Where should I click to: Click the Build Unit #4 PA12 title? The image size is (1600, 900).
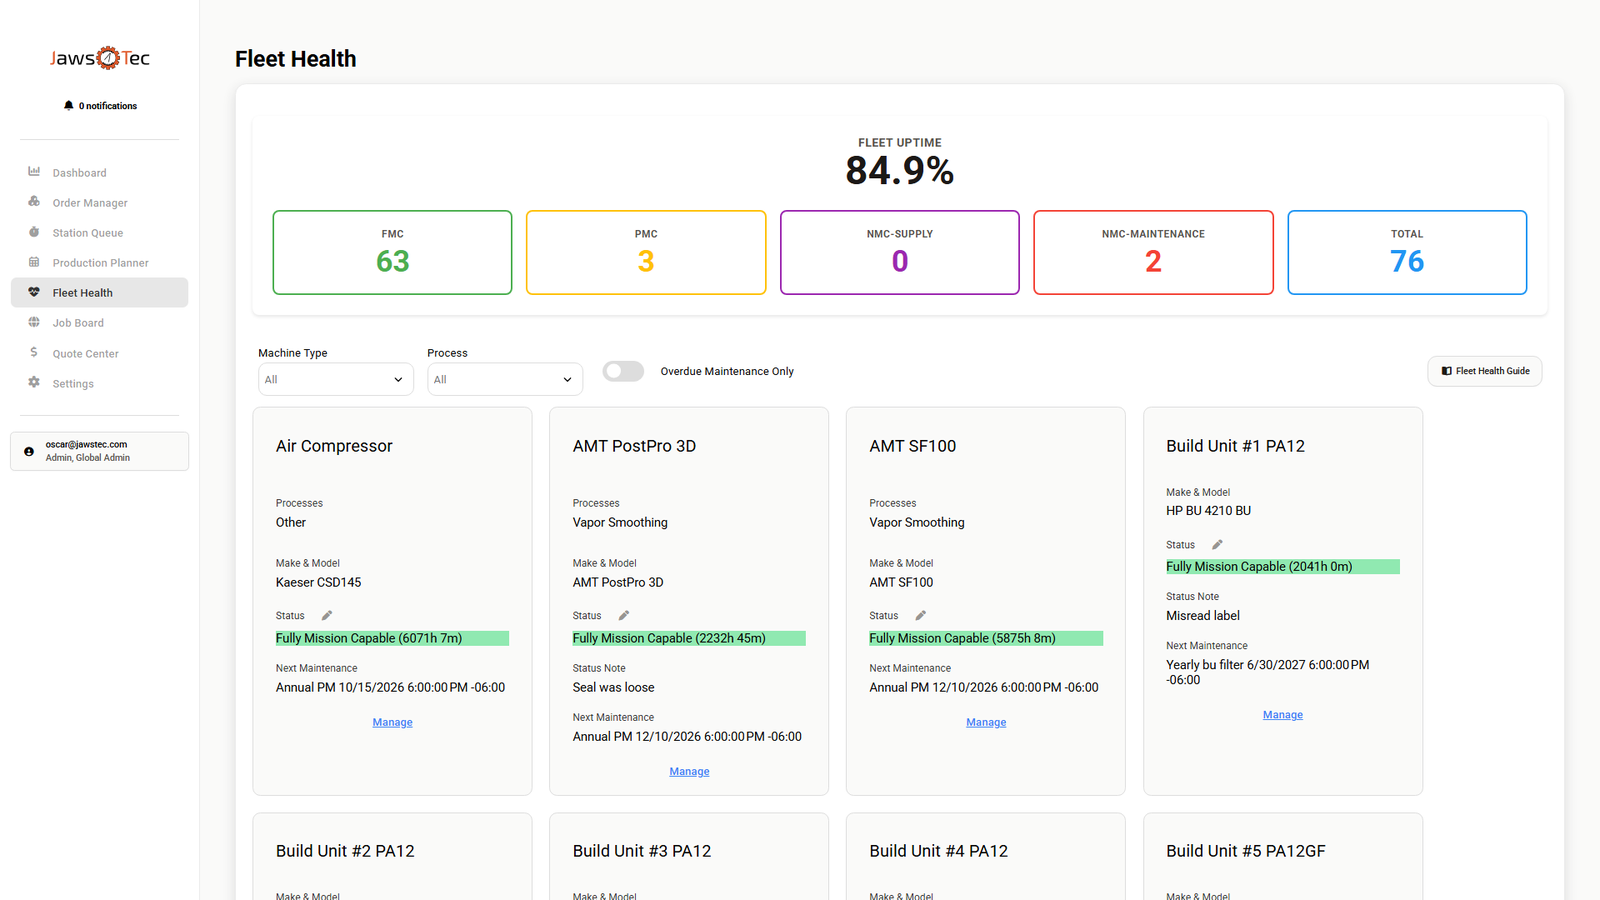pyautogui.click(x=939, y=851)
